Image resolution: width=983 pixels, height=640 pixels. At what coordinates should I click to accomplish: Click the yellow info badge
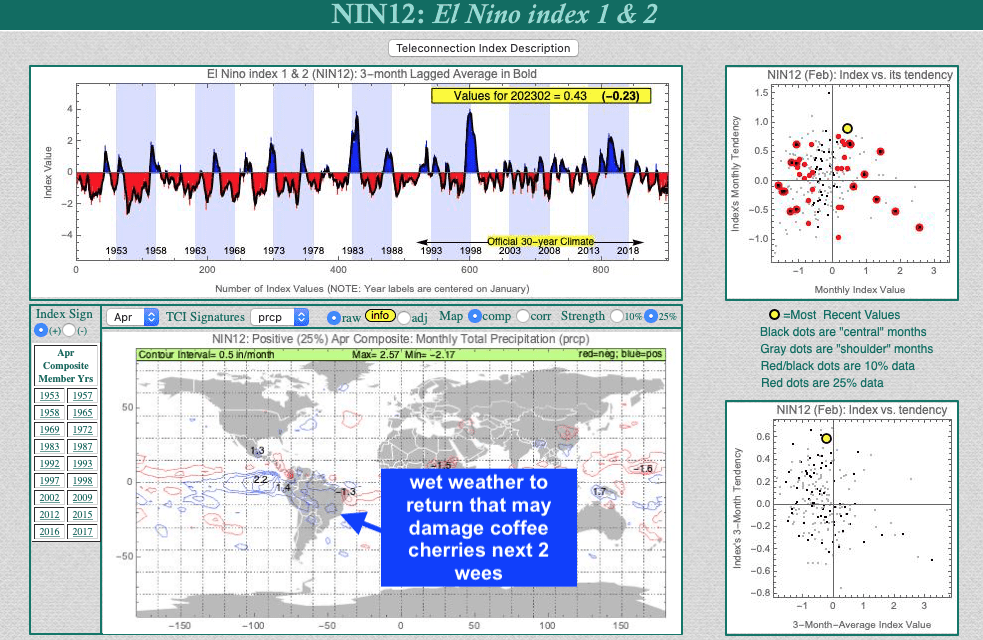coord(379,316)
